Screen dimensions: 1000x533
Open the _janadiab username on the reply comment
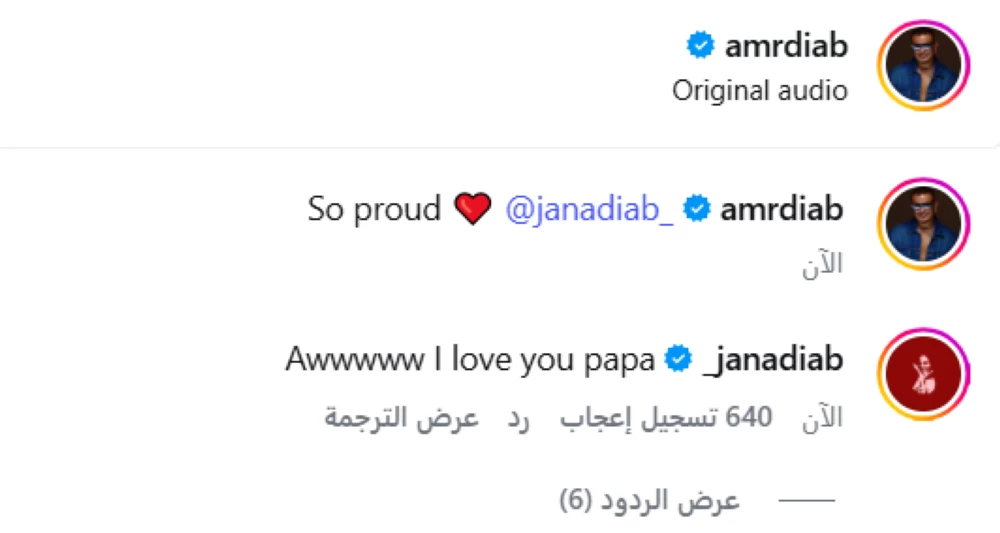(x=773, y=359)
